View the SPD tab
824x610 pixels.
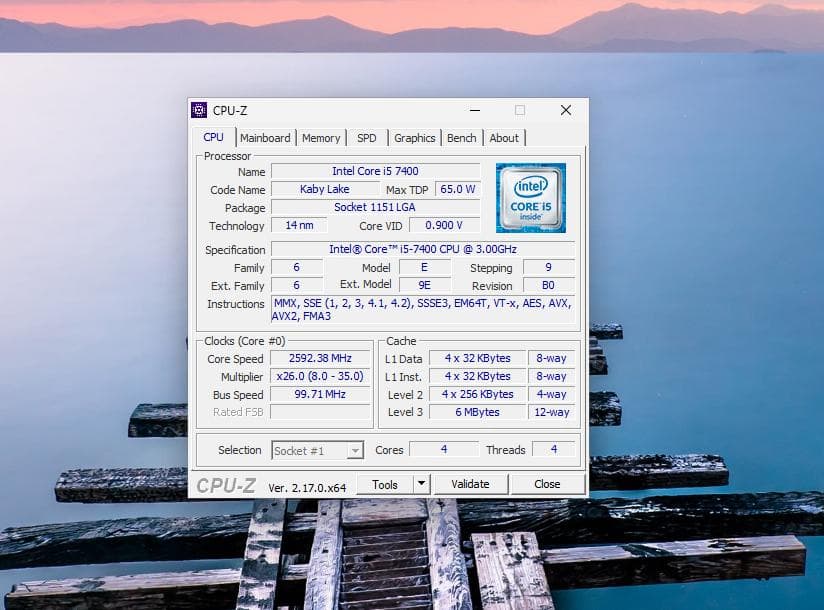click(367, 137)
